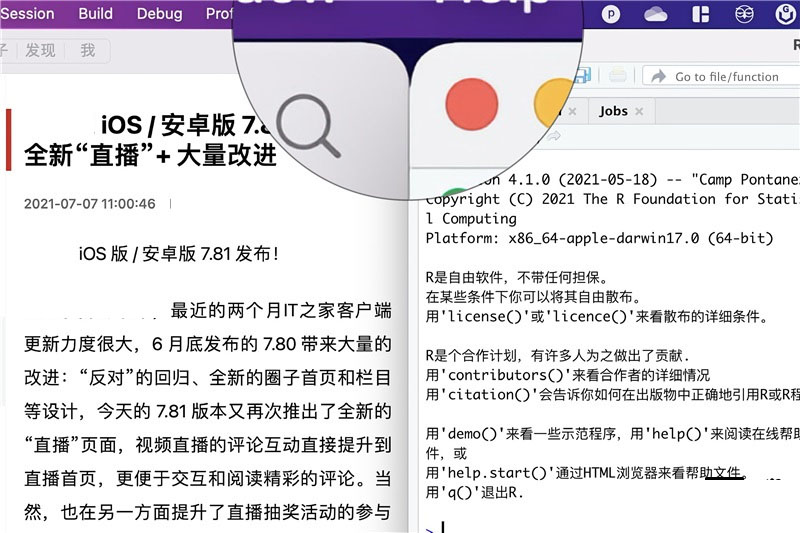
Task: Click the line starting "然，也在另一方面"
Action: 208,512
